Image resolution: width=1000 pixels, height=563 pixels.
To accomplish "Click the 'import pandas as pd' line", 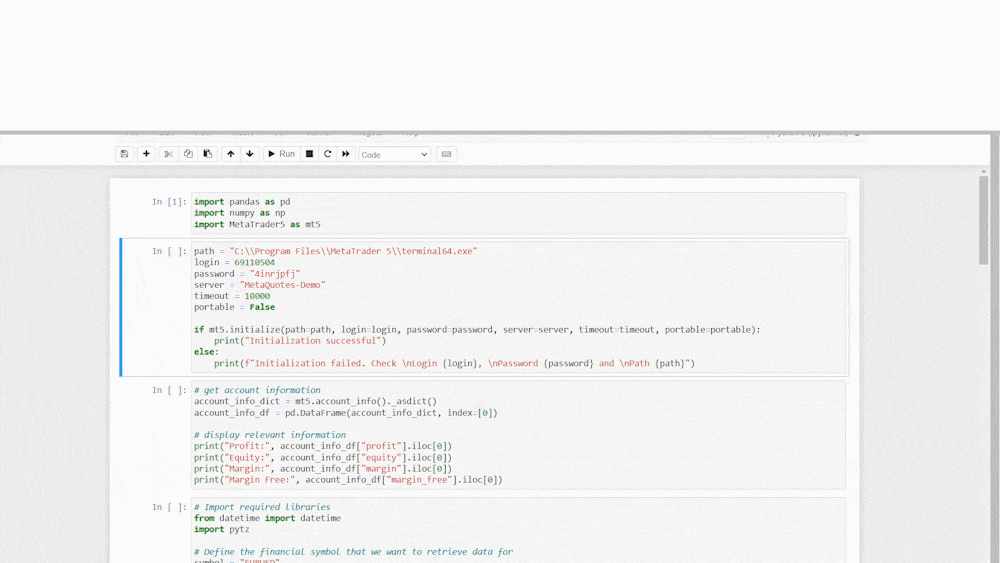I will (x=242, y=201).
